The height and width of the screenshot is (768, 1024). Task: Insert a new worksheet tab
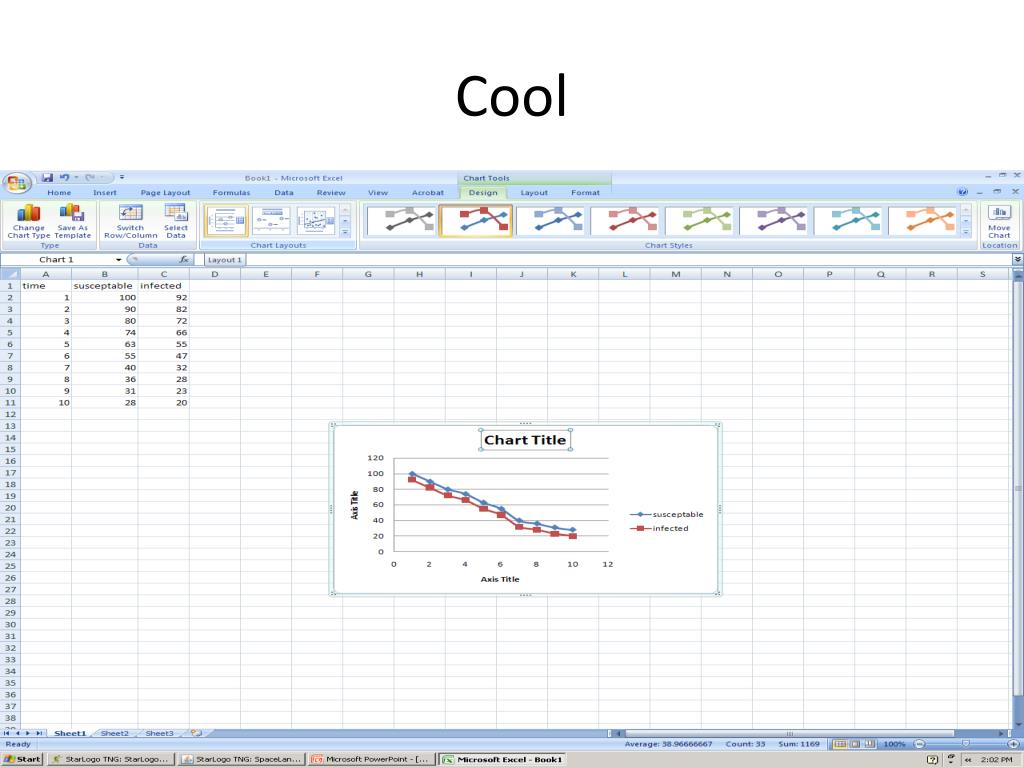point(195,733)
